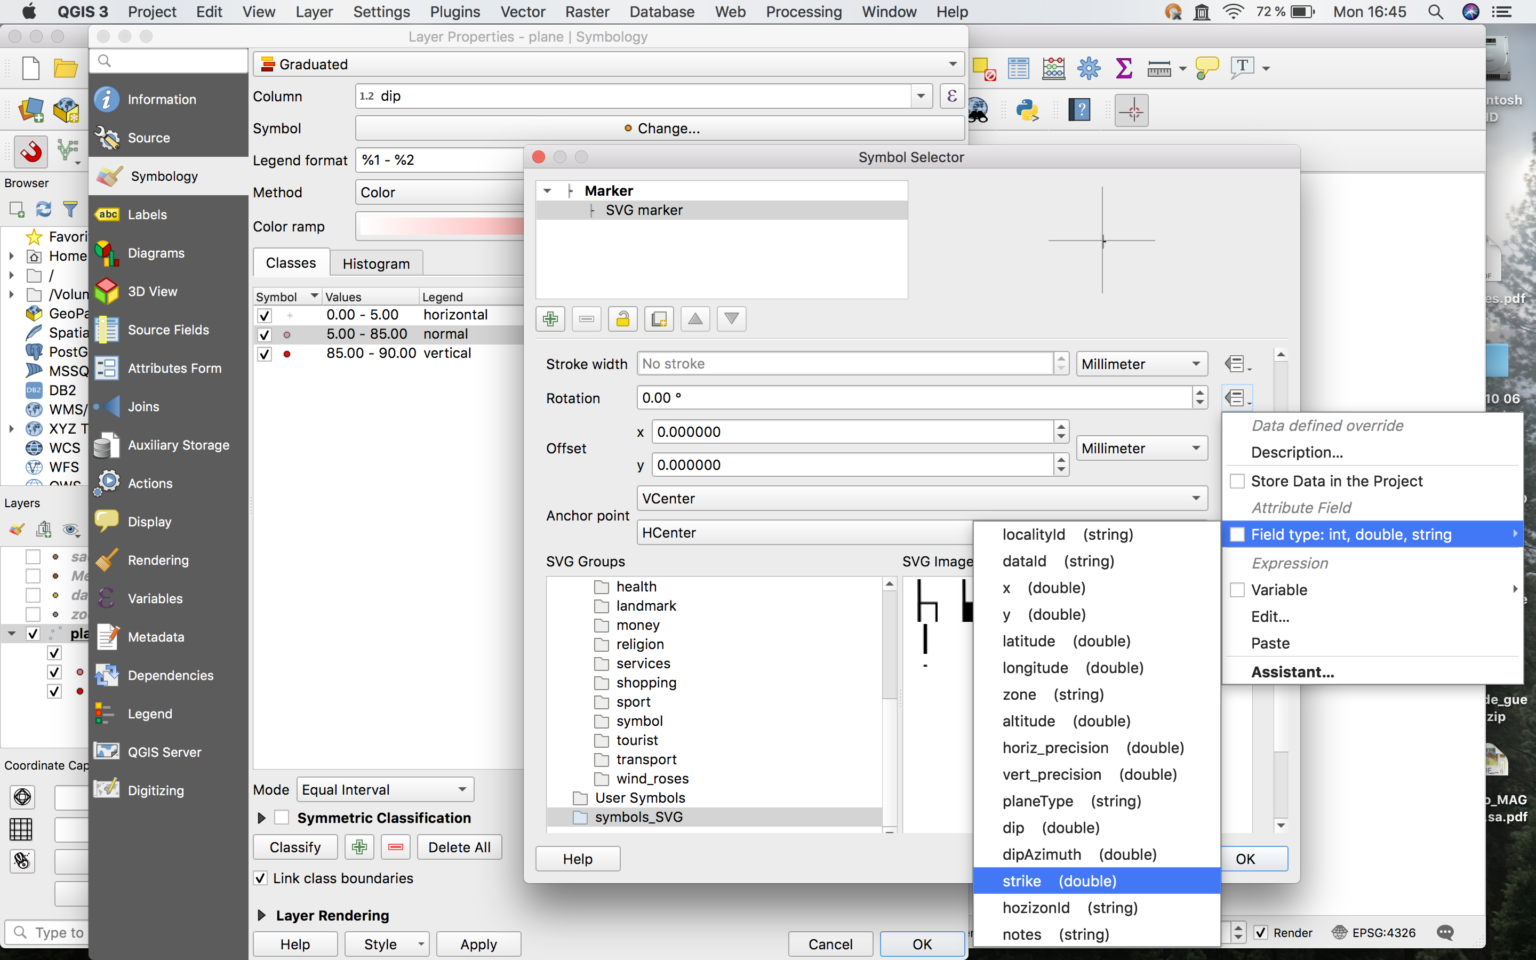Viewport: 1536px width, 960px height.
Task: Open the Python console from the toolbar
Action: (1027, 110)
